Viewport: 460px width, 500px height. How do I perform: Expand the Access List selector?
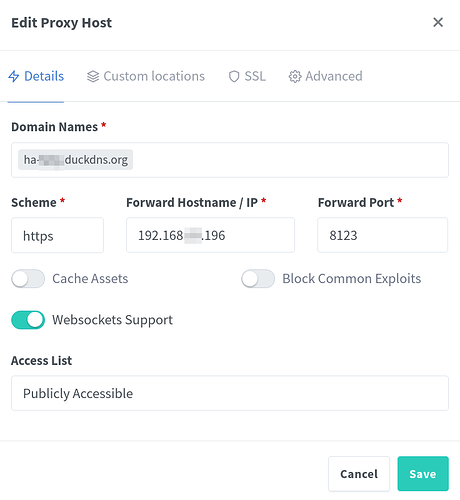(230, 393)
